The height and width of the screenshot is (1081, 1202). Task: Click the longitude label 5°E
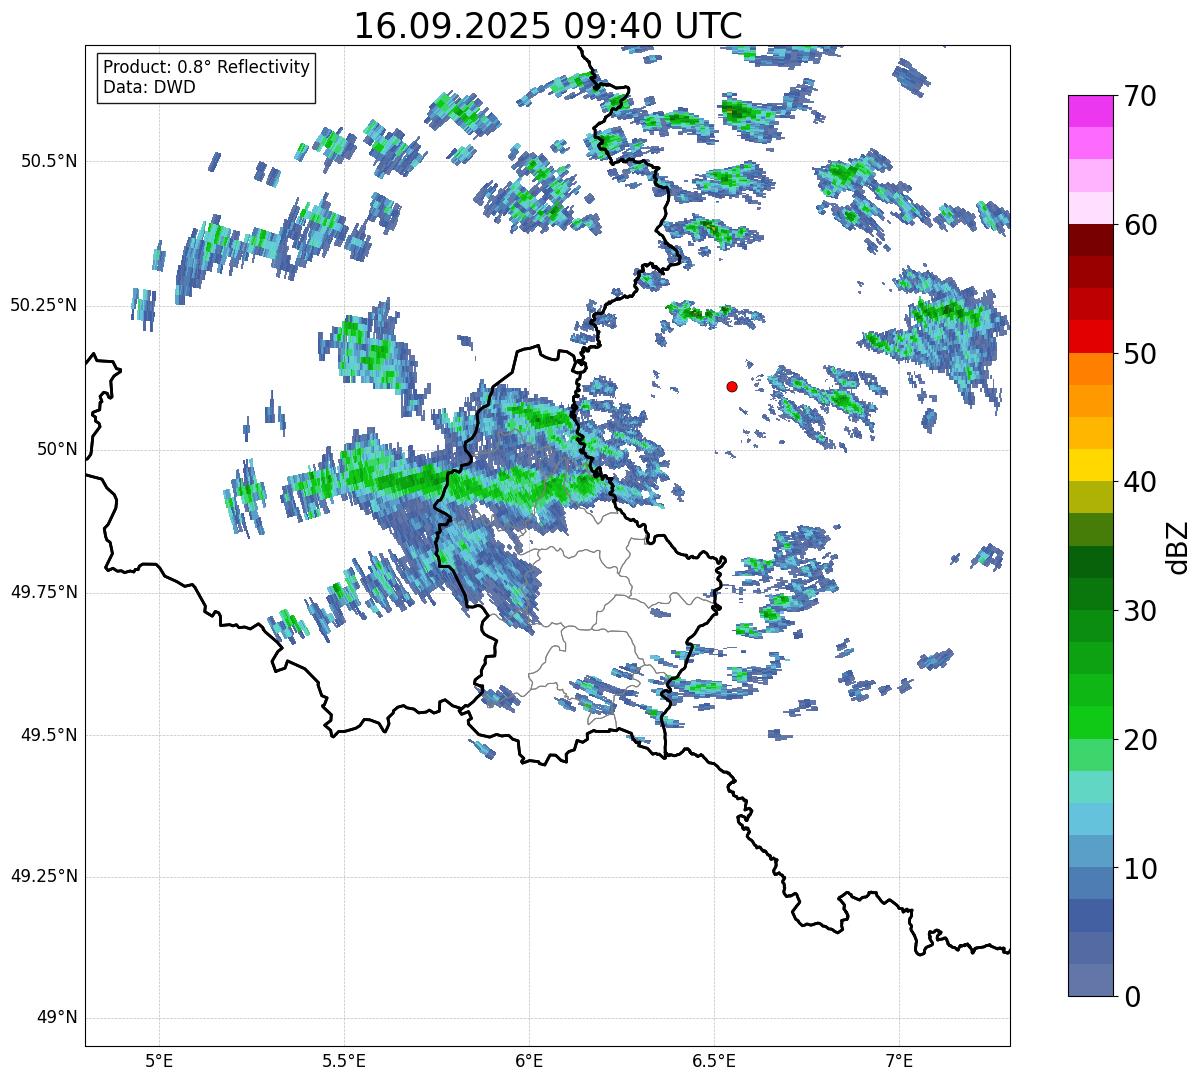159,1061
